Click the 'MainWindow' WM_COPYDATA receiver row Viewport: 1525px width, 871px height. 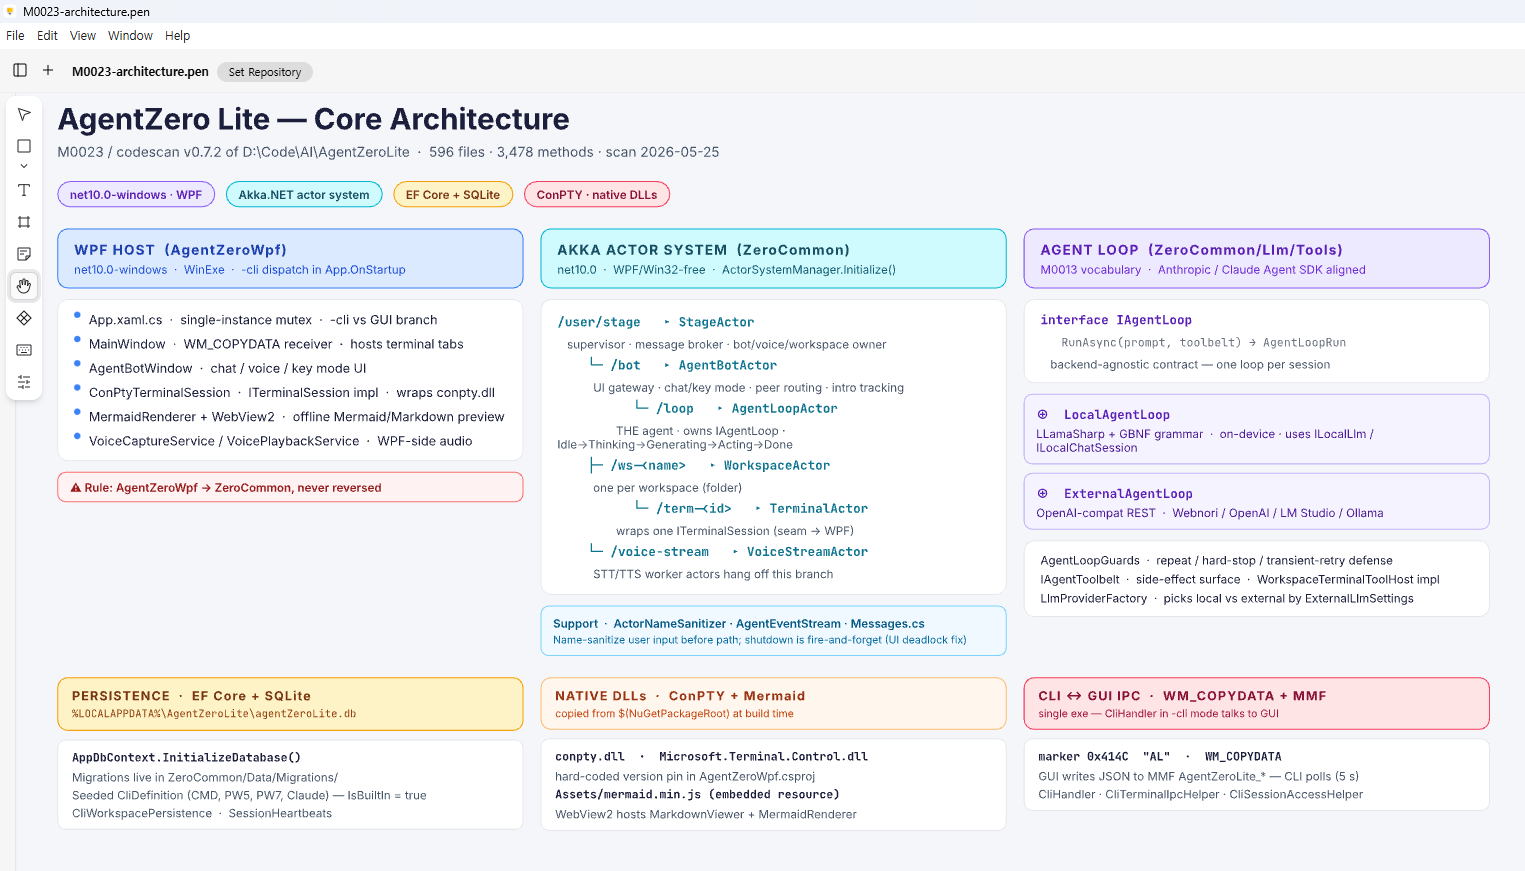pyautogui.click(x=276, y=344)
